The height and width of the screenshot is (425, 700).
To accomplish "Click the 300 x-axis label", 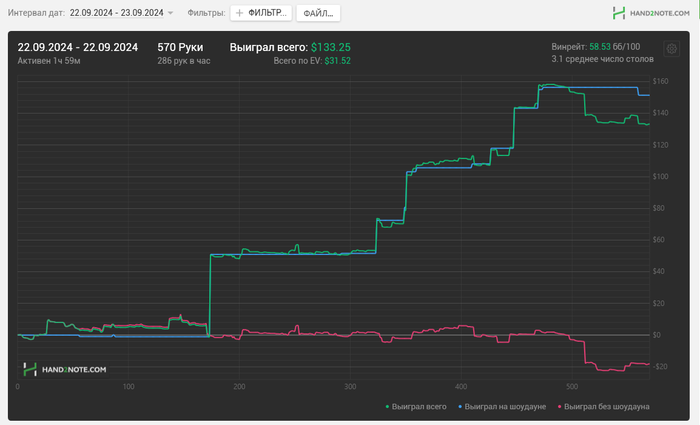I will click(350, 387).
